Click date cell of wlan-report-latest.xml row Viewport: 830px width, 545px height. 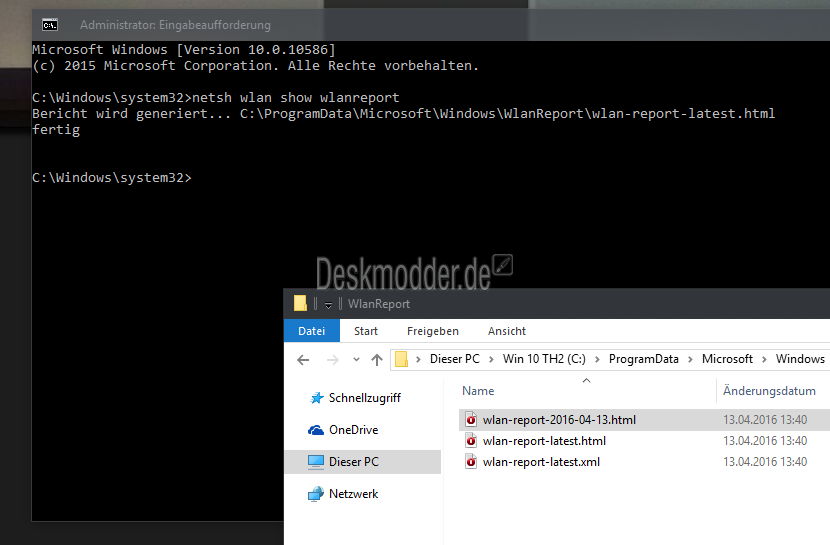(765, 462)
